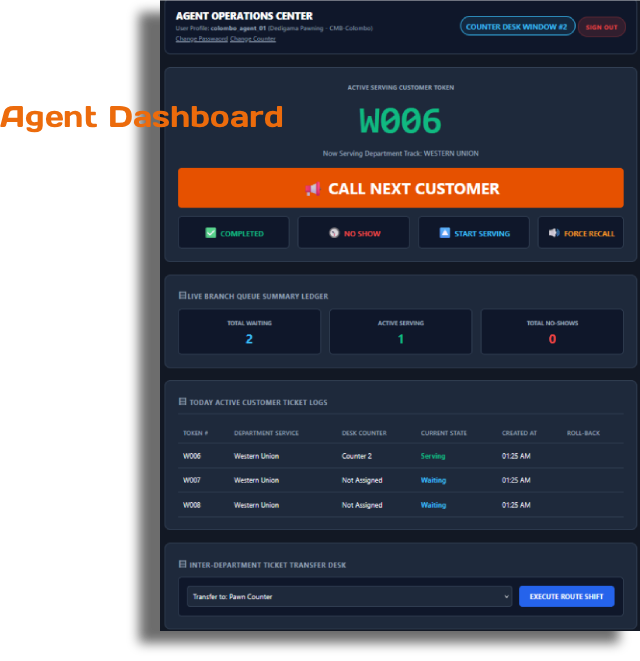
Task: Click the megaphone icon on Call Next Customer
Action: pyautogui.click(x=313, y=189)
